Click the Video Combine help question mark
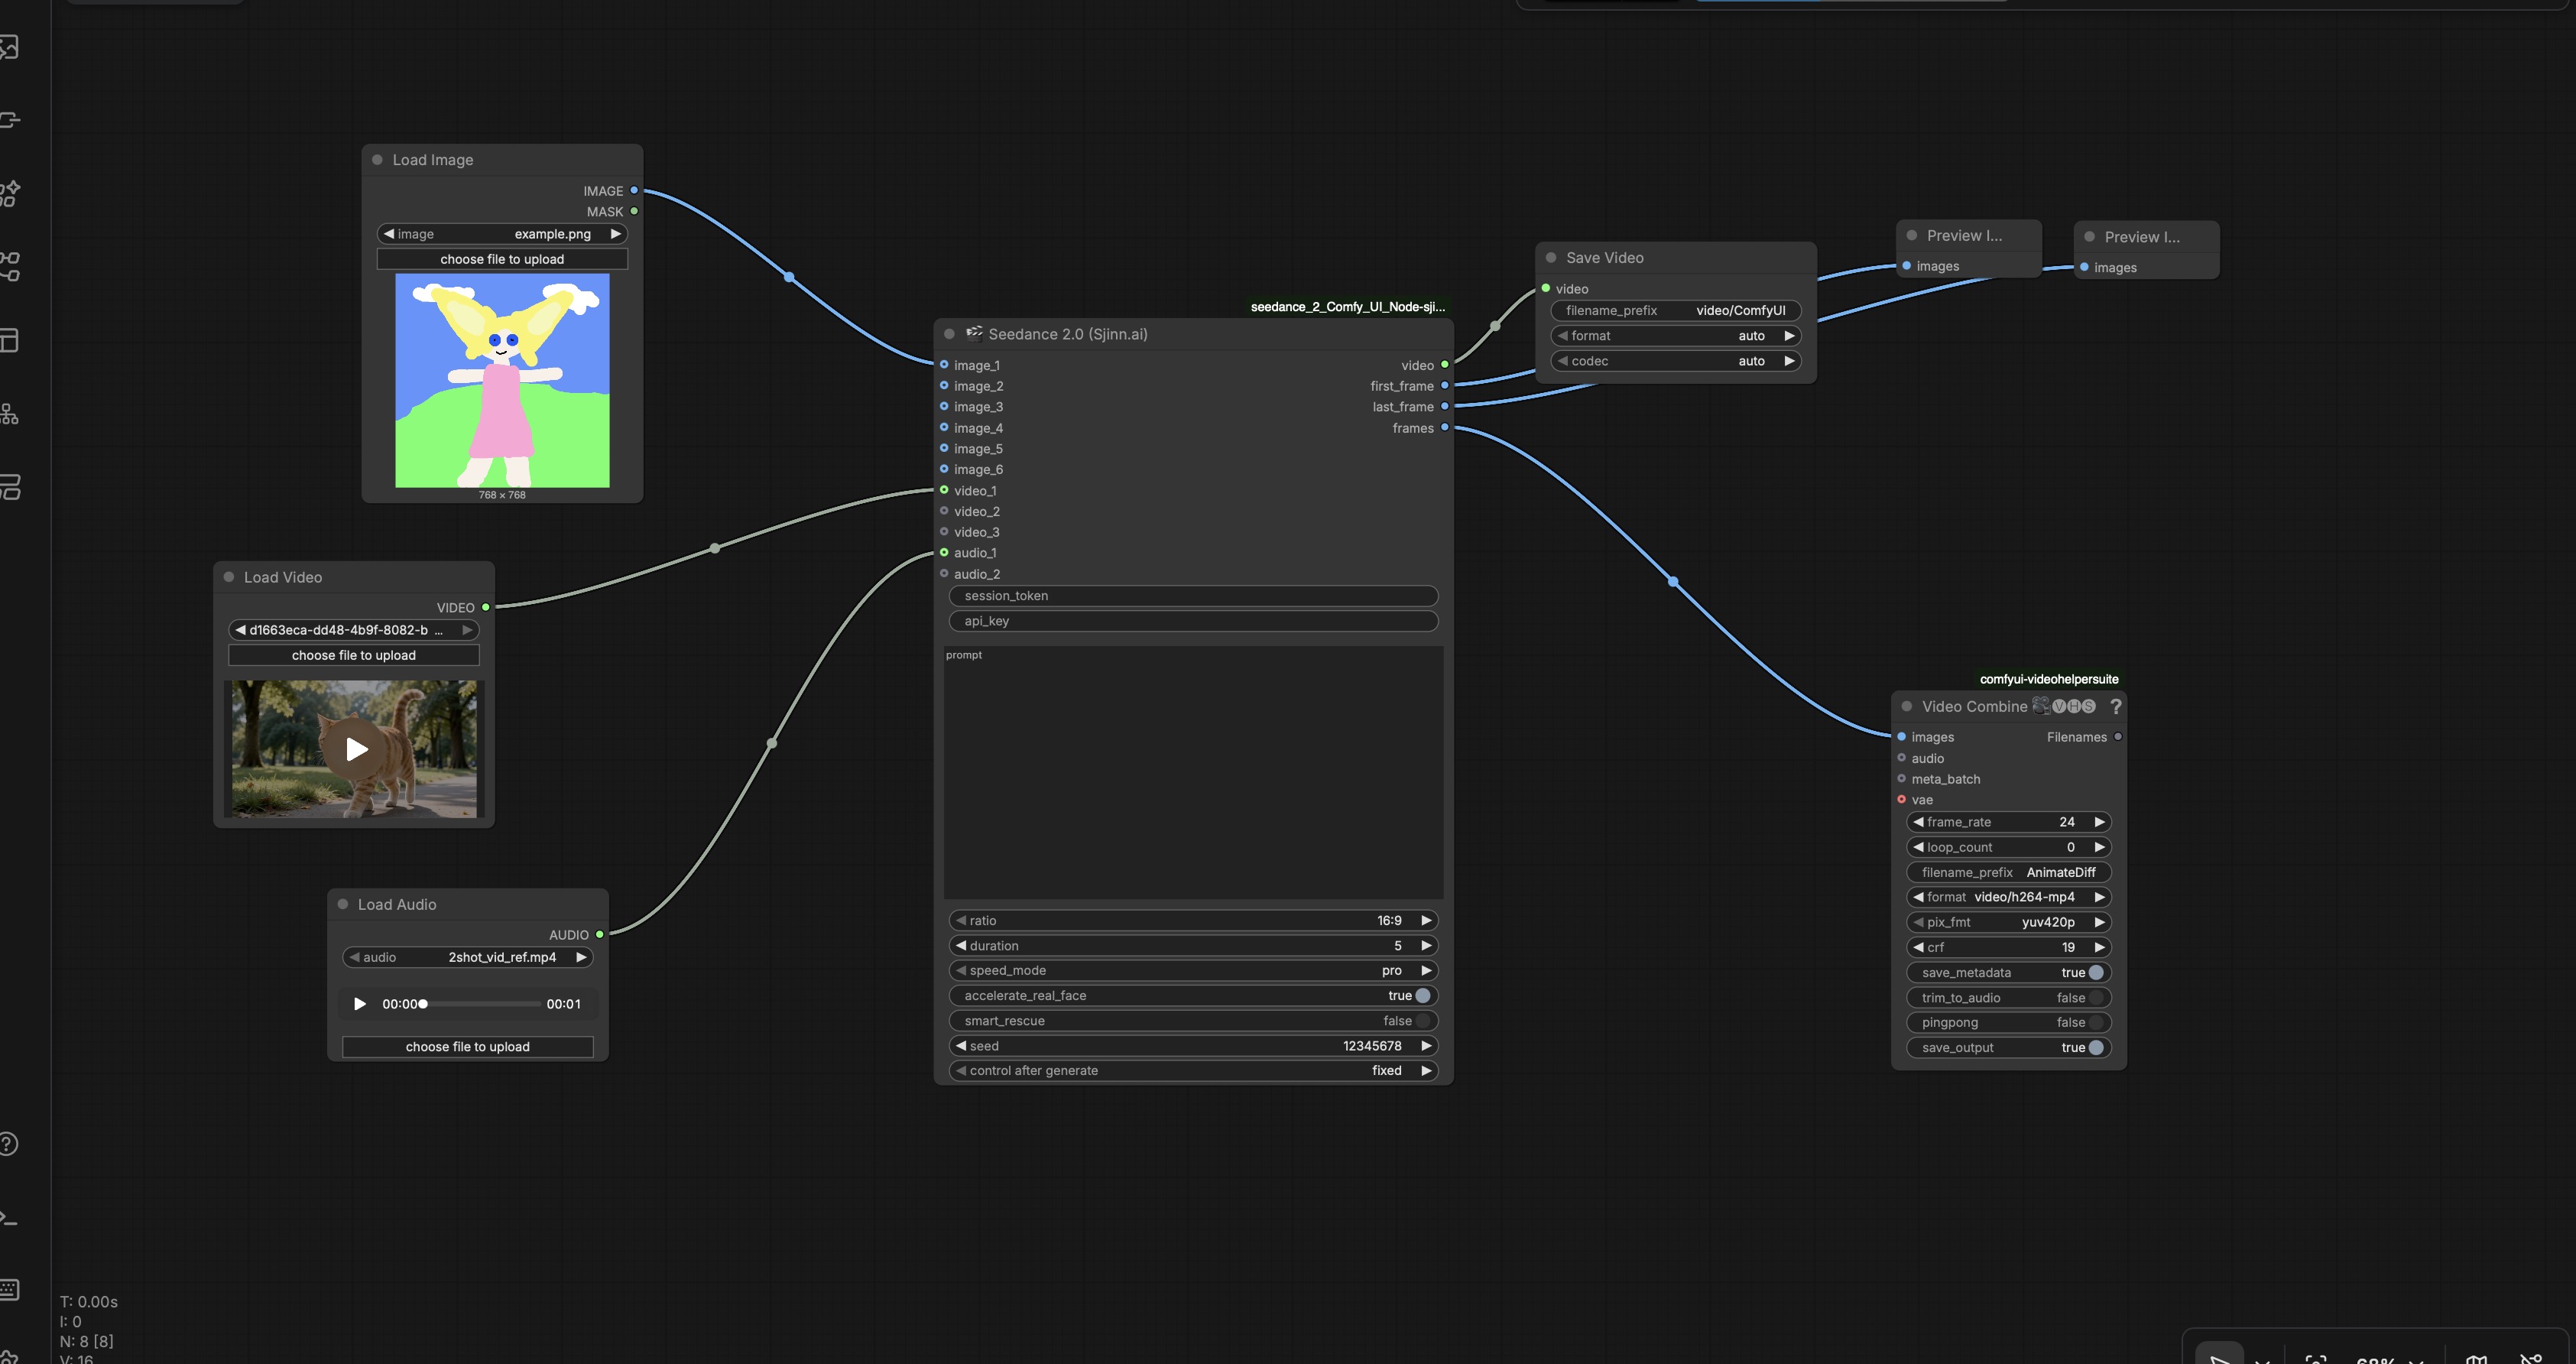The width and height of the screenshot is (2576, 1364). click(2115, 706)
